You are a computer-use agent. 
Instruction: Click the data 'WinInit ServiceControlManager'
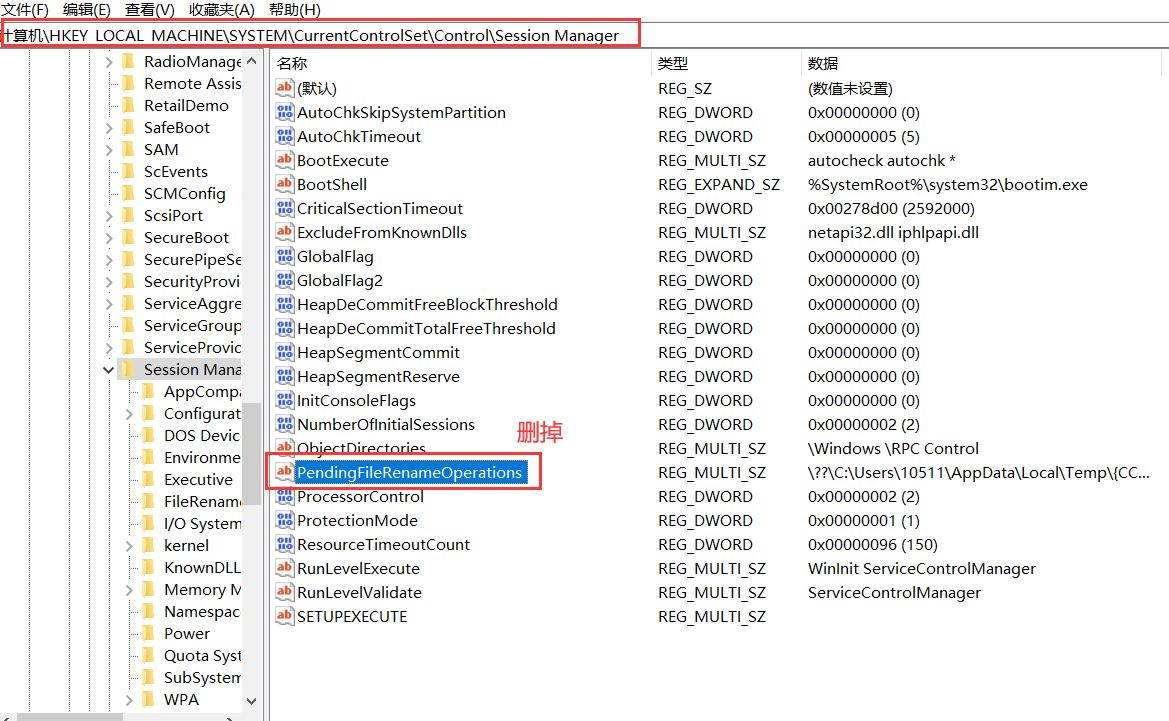pyautogui.click(x=922, y=568)
